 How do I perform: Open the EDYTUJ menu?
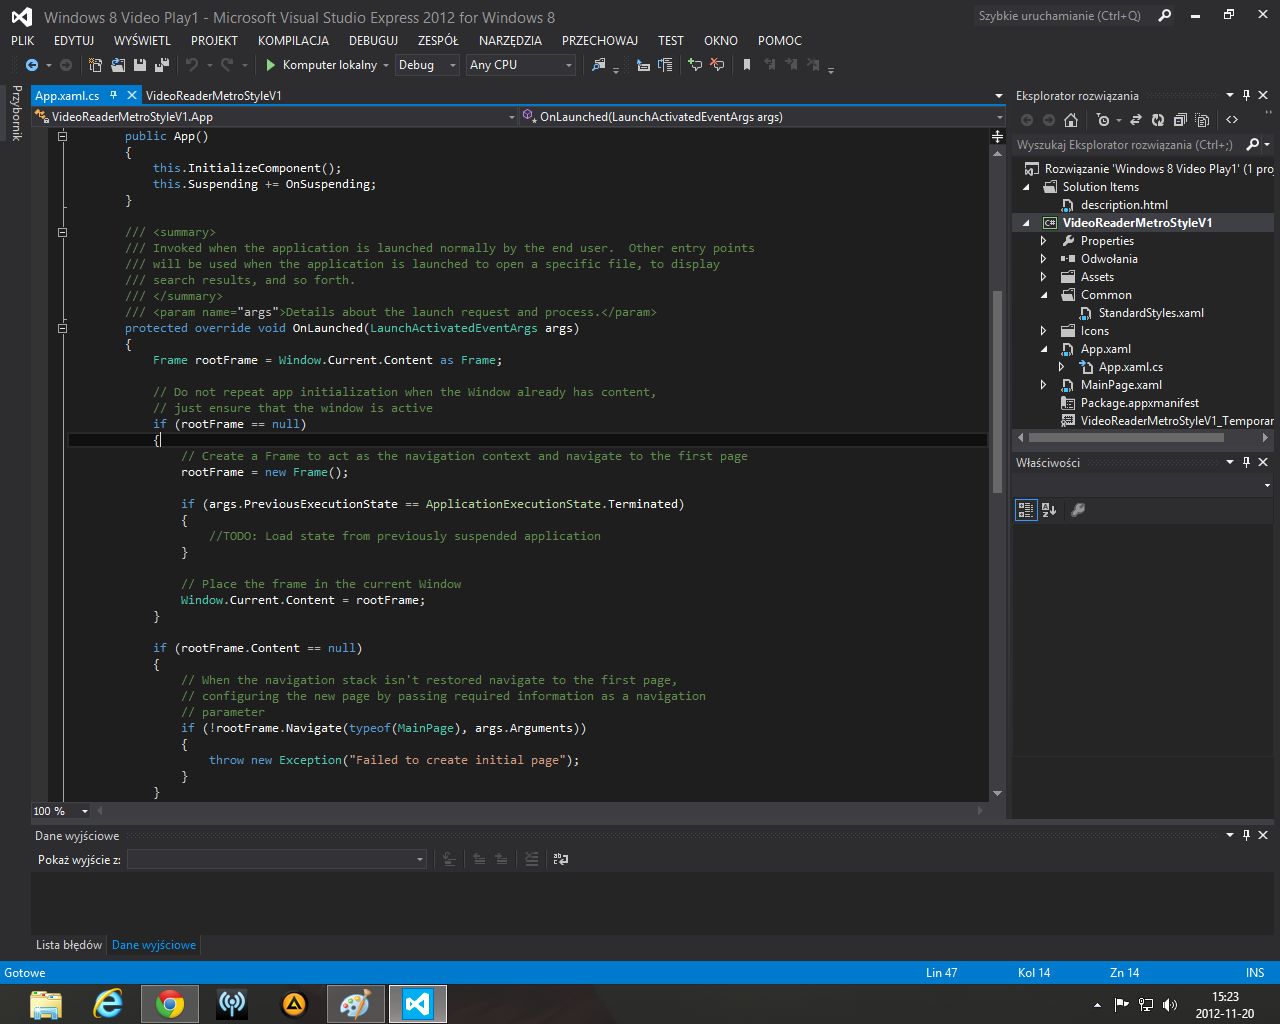tap(74, 41)
